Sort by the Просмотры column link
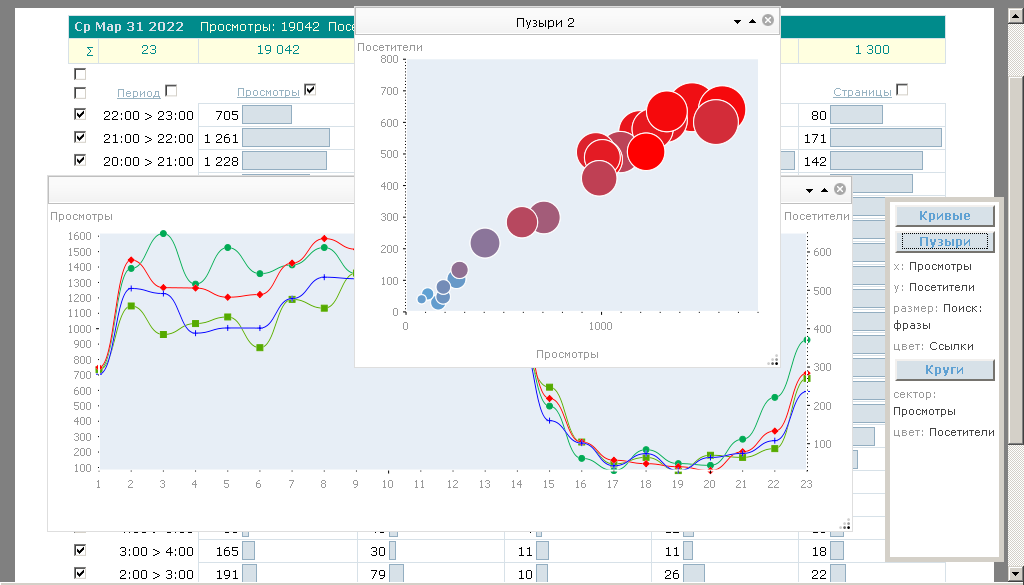The width and height of the screenshot is (1024, 585). point(268,92)
